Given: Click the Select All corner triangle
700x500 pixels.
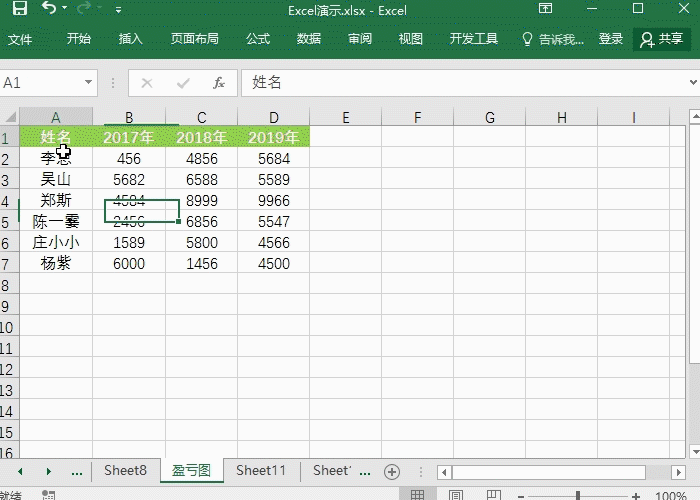Looking at the screenshot, I should [10, 117].
